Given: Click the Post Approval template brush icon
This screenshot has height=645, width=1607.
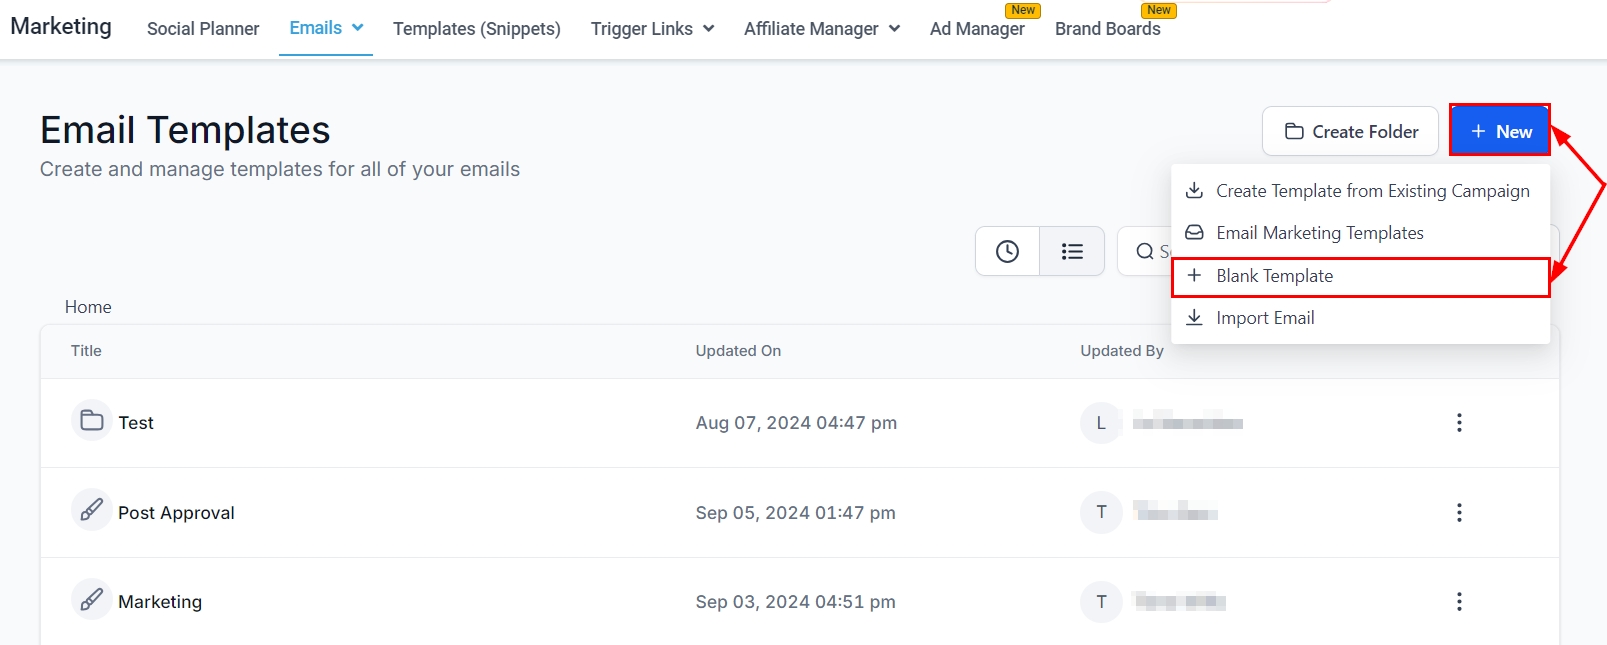Looking at the screenshot, I should tap(92, 511).
